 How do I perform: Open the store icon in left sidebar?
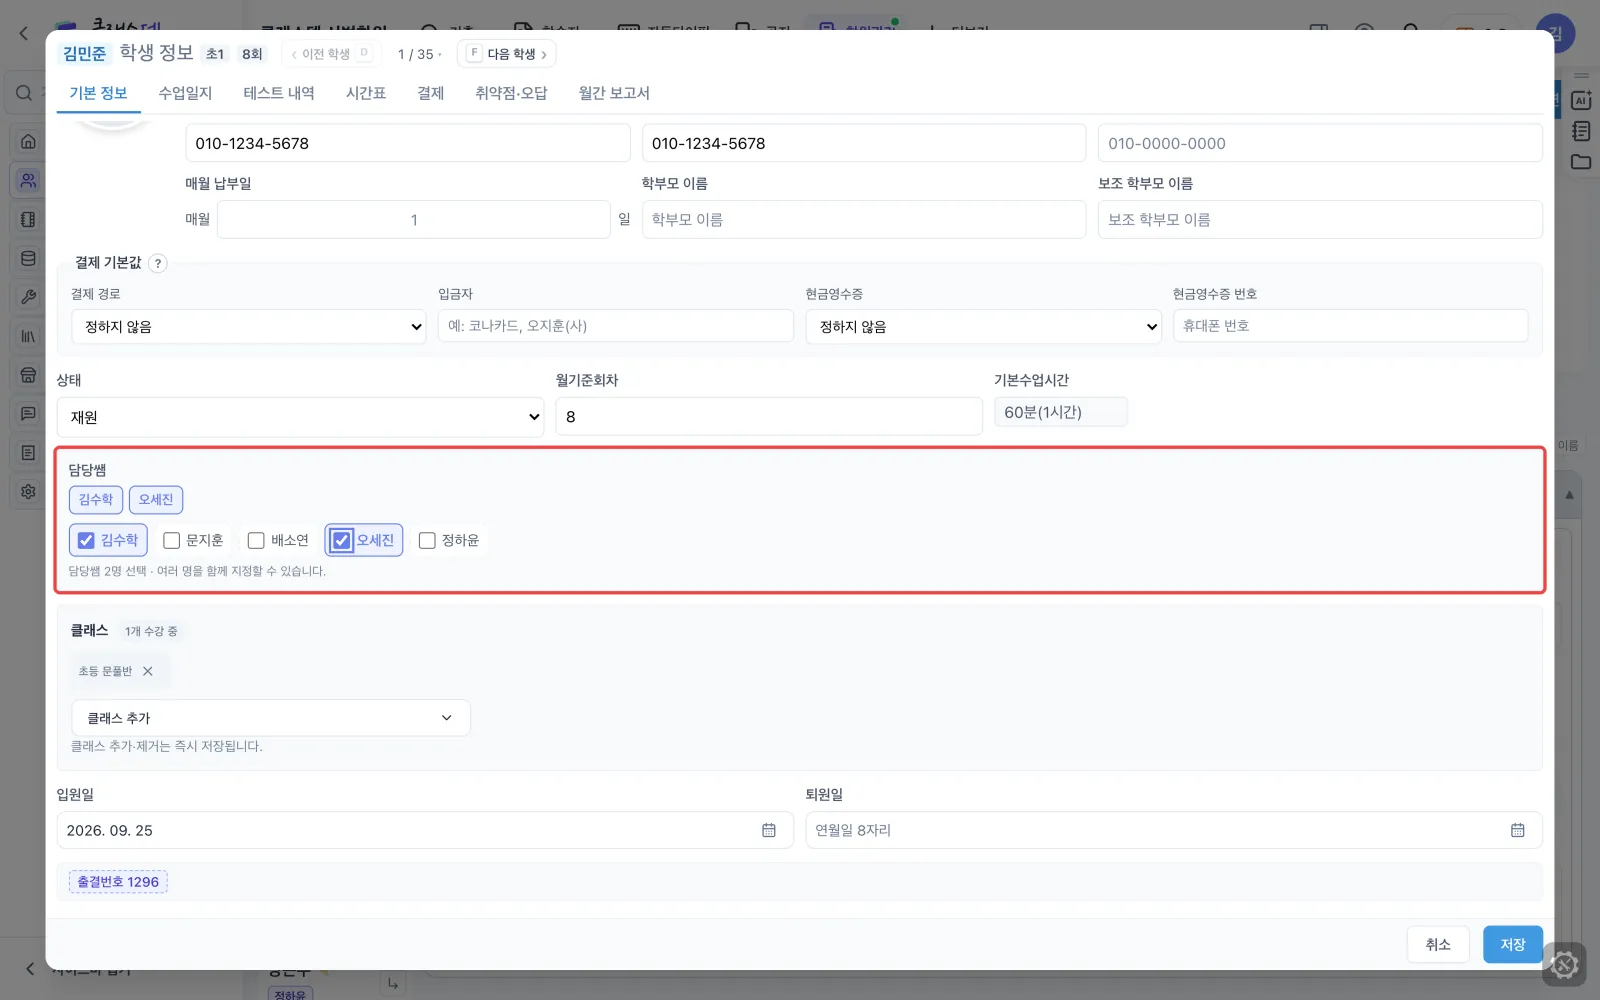[x=28, y=375]
